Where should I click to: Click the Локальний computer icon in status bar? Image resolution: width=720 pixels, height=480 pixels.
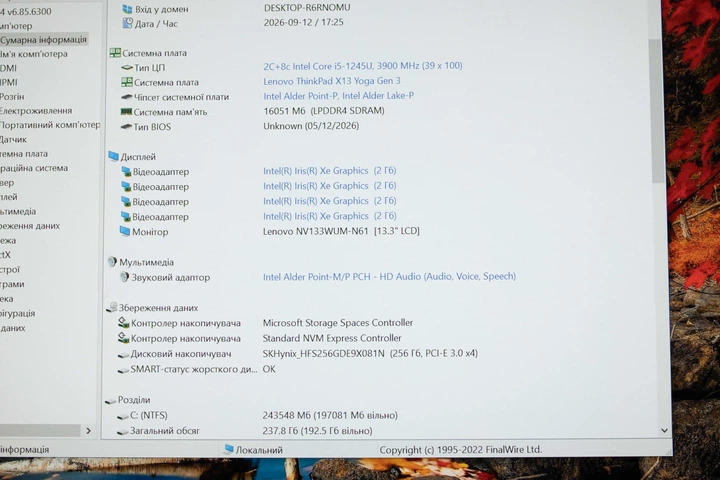click(228, 449)
